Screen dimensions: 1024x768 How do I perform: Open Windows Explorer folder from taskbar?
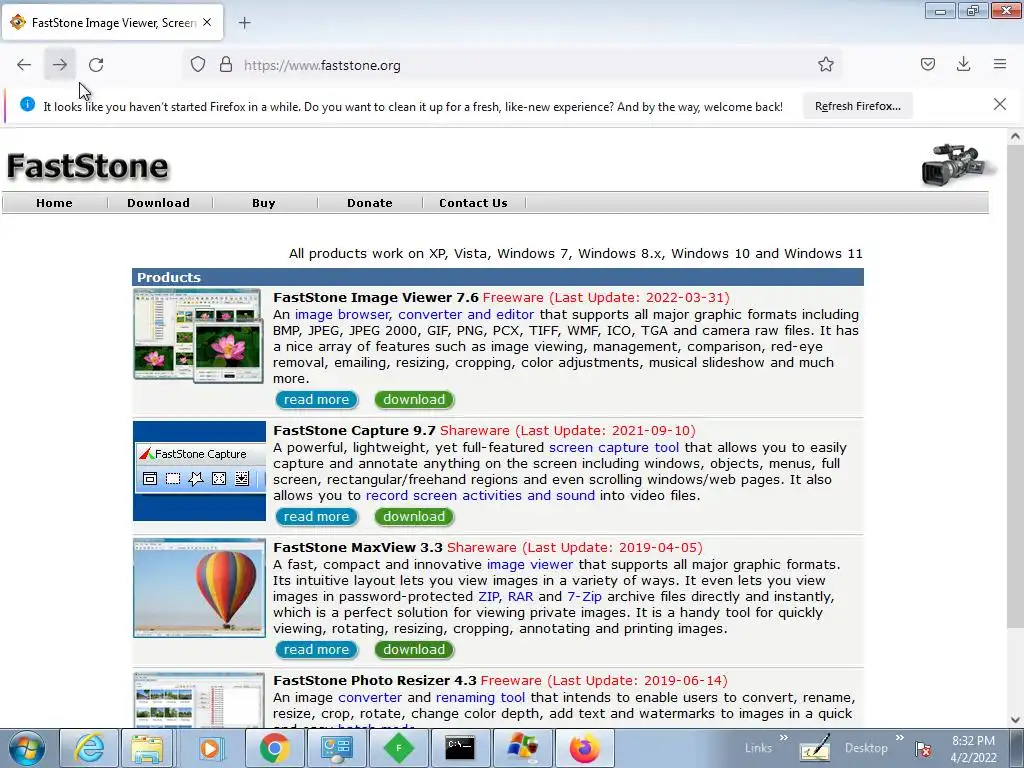(148, 748)
